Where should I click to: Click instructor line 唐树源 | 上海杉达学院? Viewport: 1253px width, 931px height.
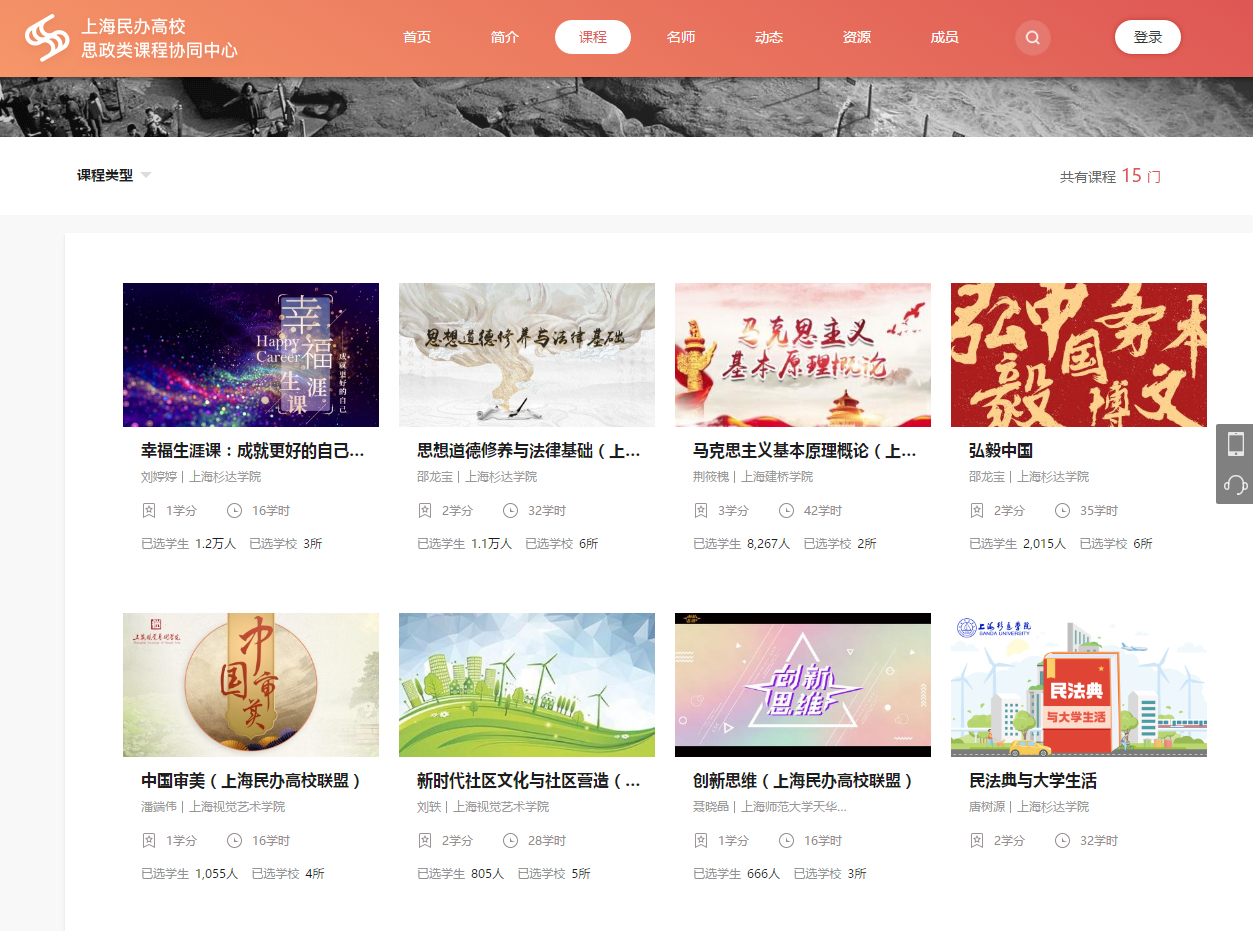(x=1029, y=807)
